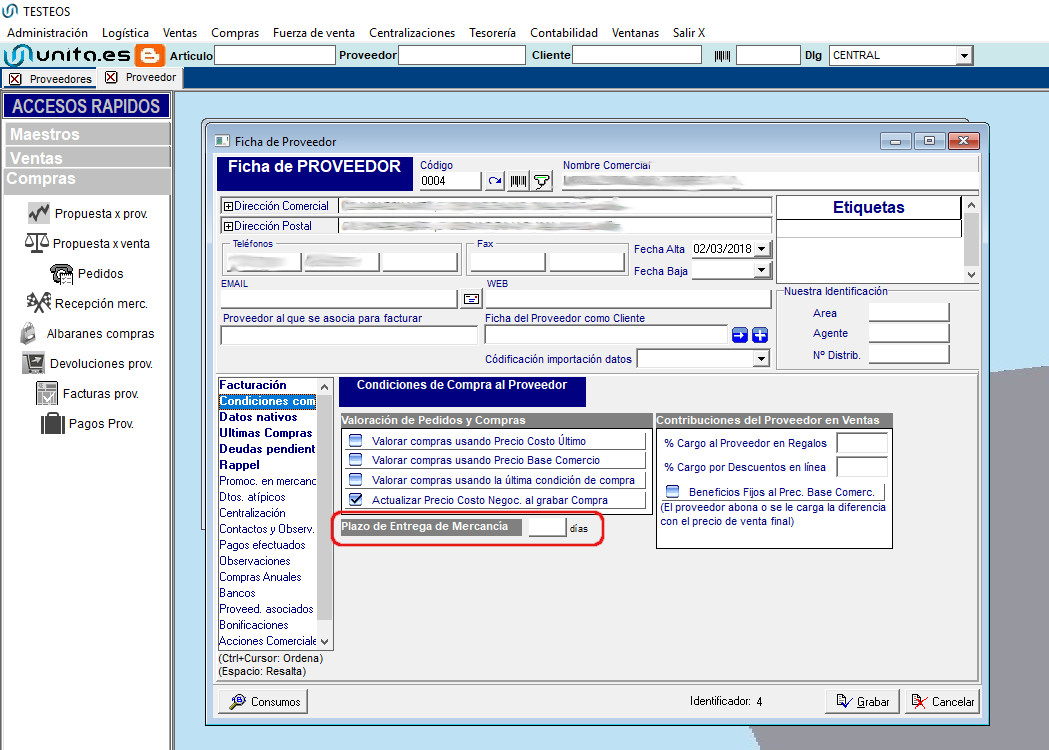Check Valorar compras usando última condición de compra

(x=356, y=480)
